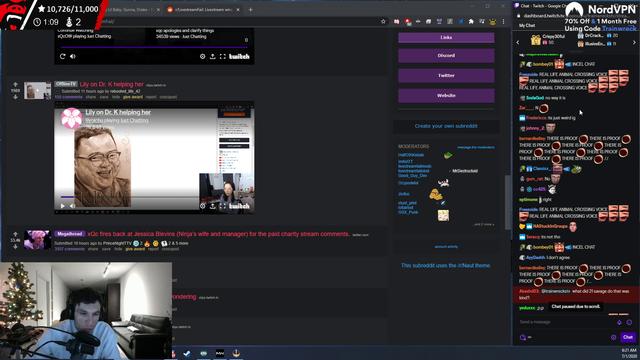Close the r/LivestreamFail tab
640x360 pixels.
pyautogui.click(x=238, y=9)
